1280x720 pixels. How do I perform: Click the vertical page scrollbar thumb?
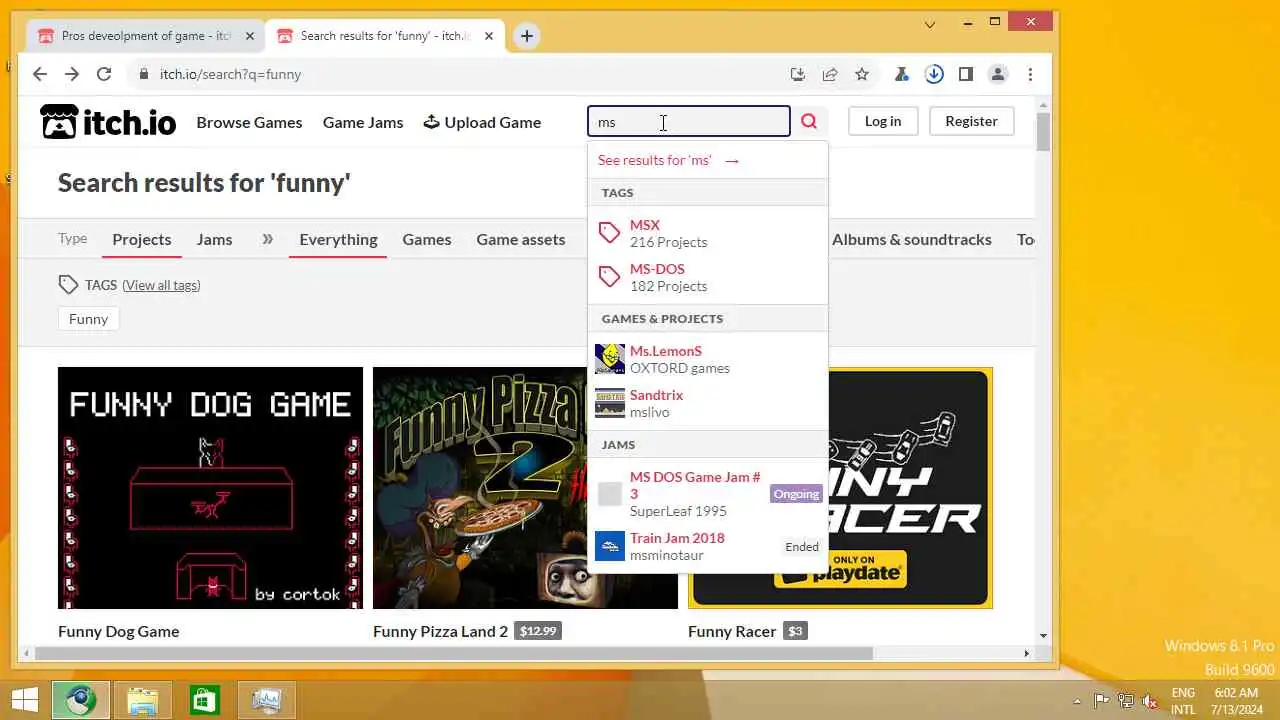coord(1043,131)
